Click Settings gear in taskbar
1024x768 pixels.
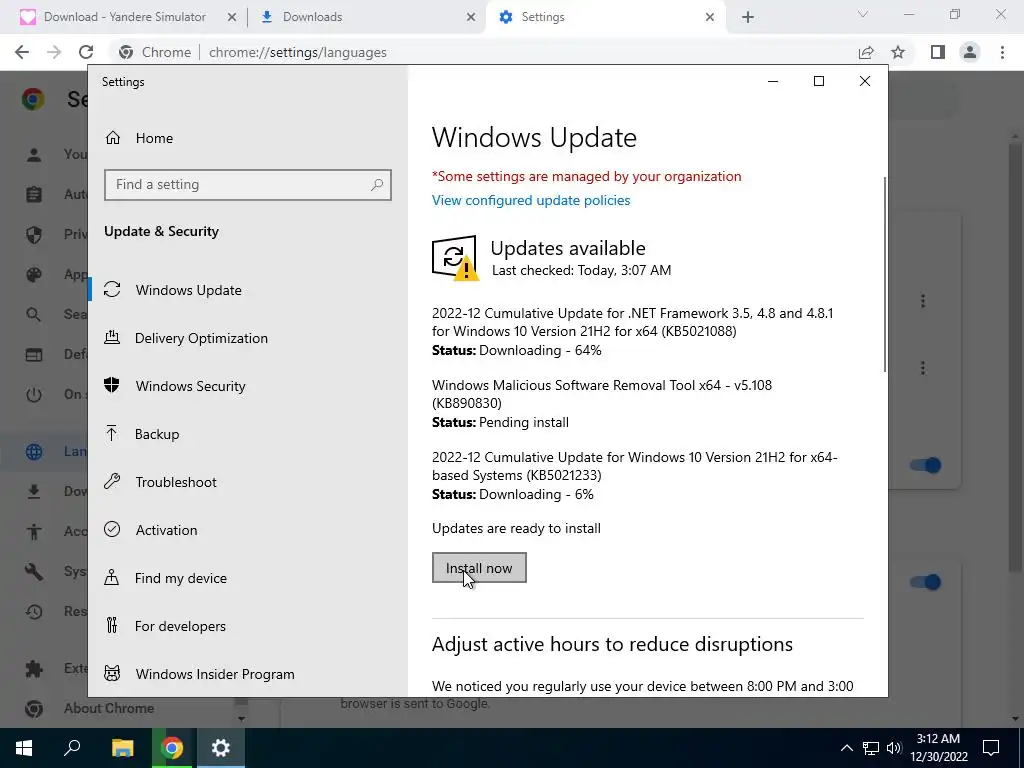pos(221,748)
